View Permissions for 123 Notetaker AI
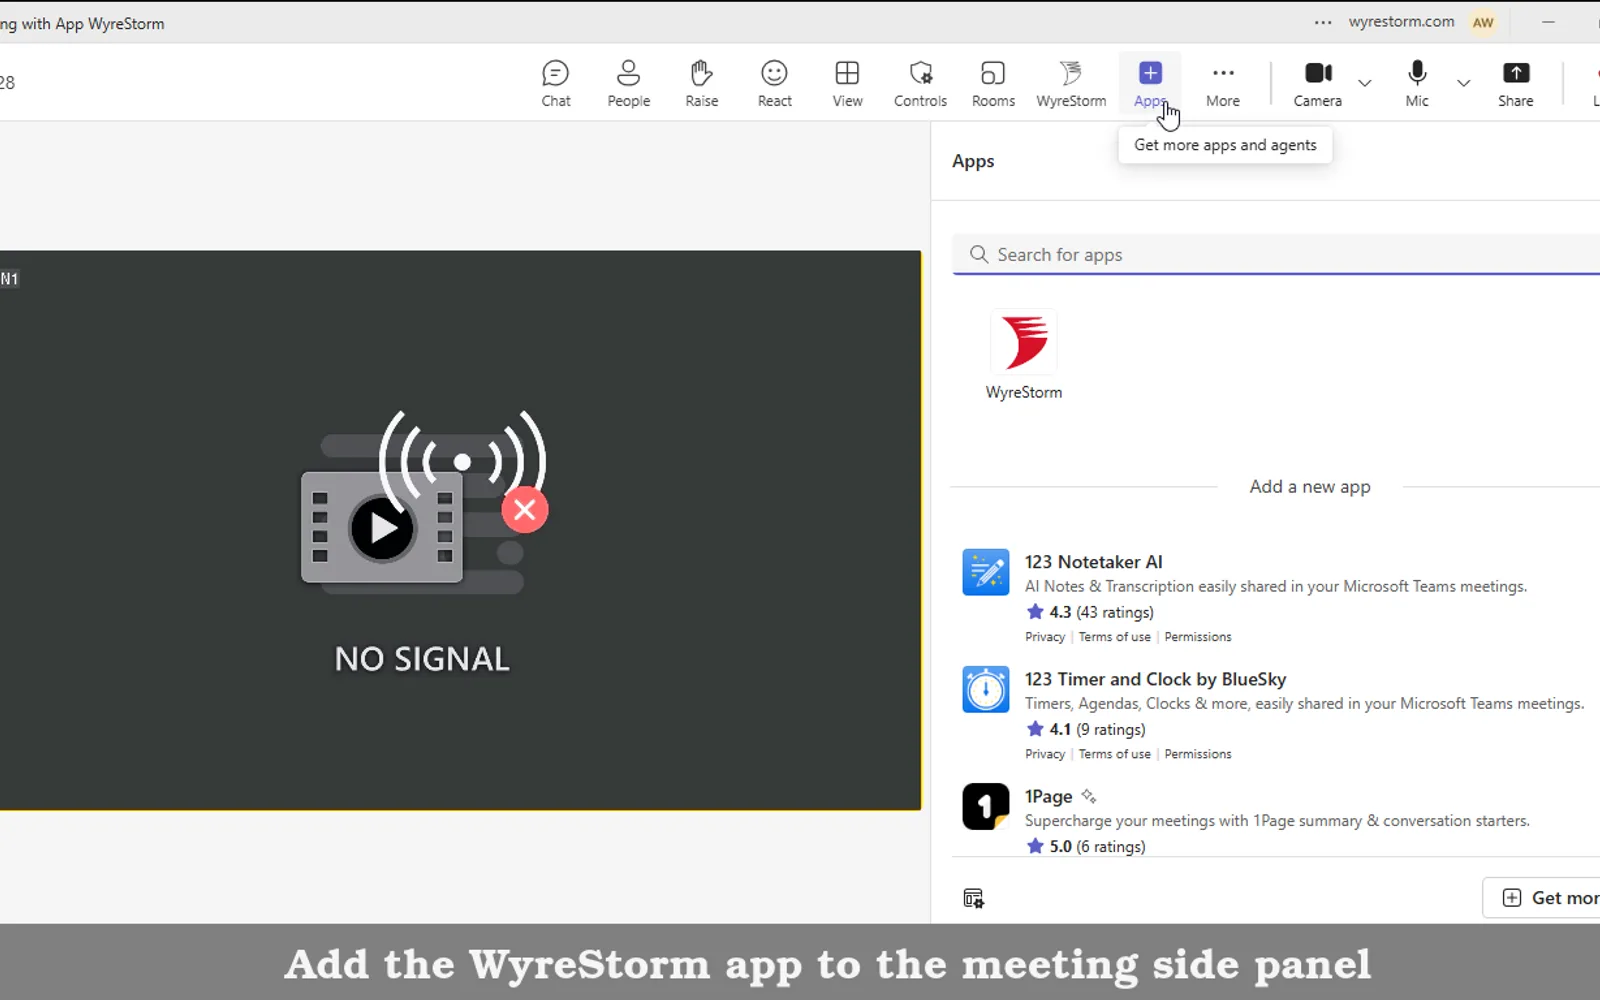The image size is (1600, 1000). pos(1198,637)
